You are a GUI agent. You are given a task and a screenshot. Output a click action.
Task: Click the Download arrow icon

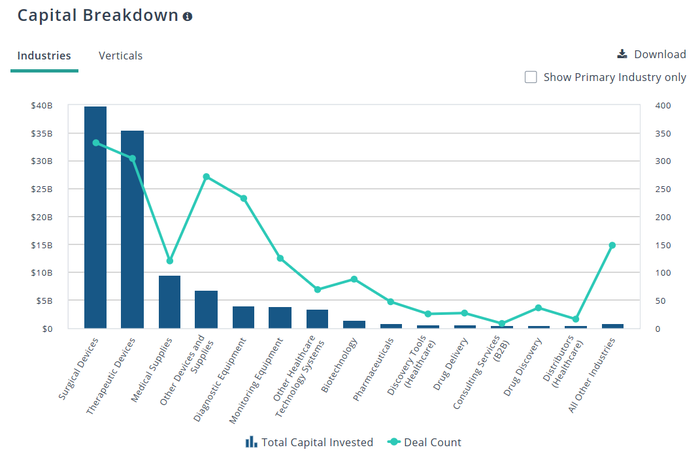[622, 54]
